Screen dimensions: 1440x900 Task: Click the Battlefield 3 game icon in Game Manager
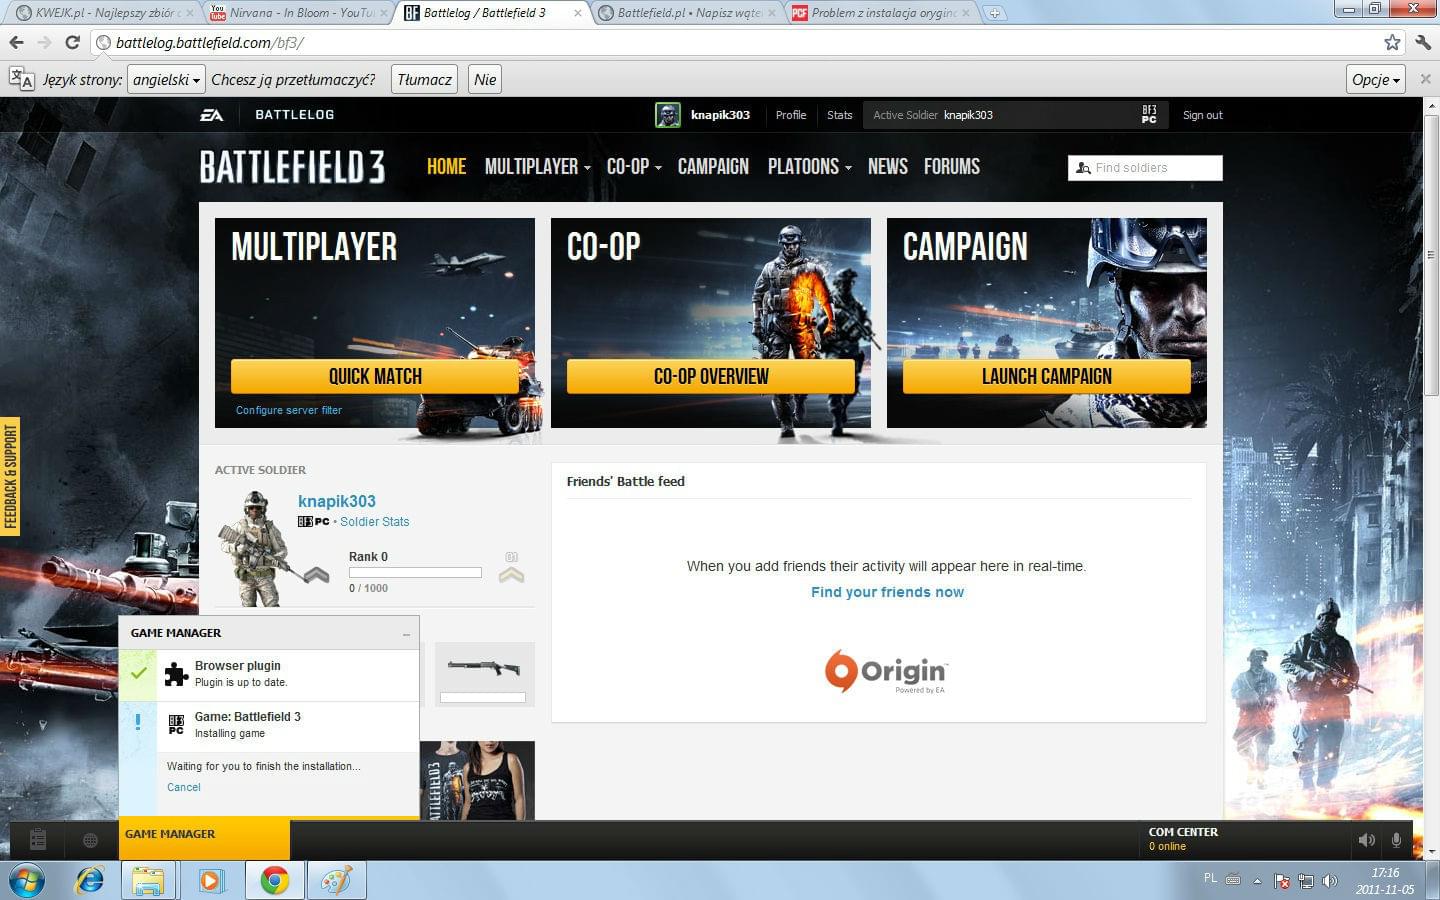tap(176, 725)
